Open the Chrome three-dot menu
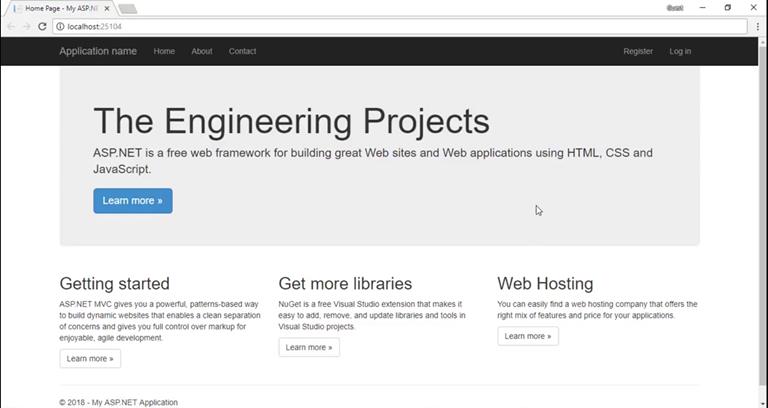This screenshot has height=408, width=768. click(x=757, y=26)
